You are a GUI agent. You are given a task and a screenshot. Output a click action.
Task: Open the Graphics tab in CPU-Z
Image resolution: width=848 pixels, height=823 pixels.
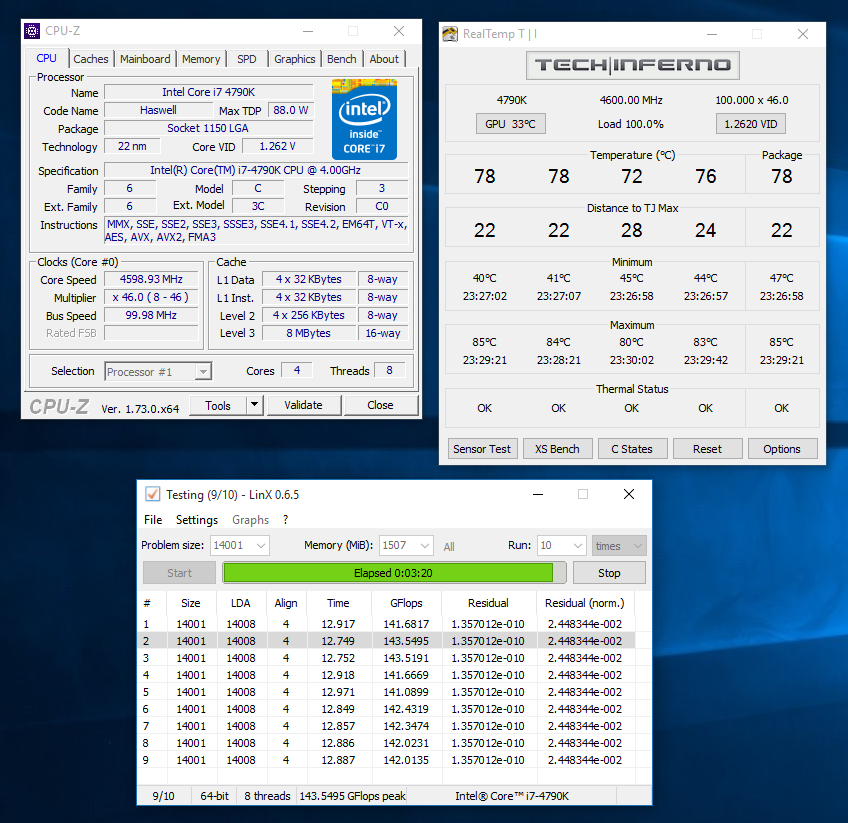point(294,59)
